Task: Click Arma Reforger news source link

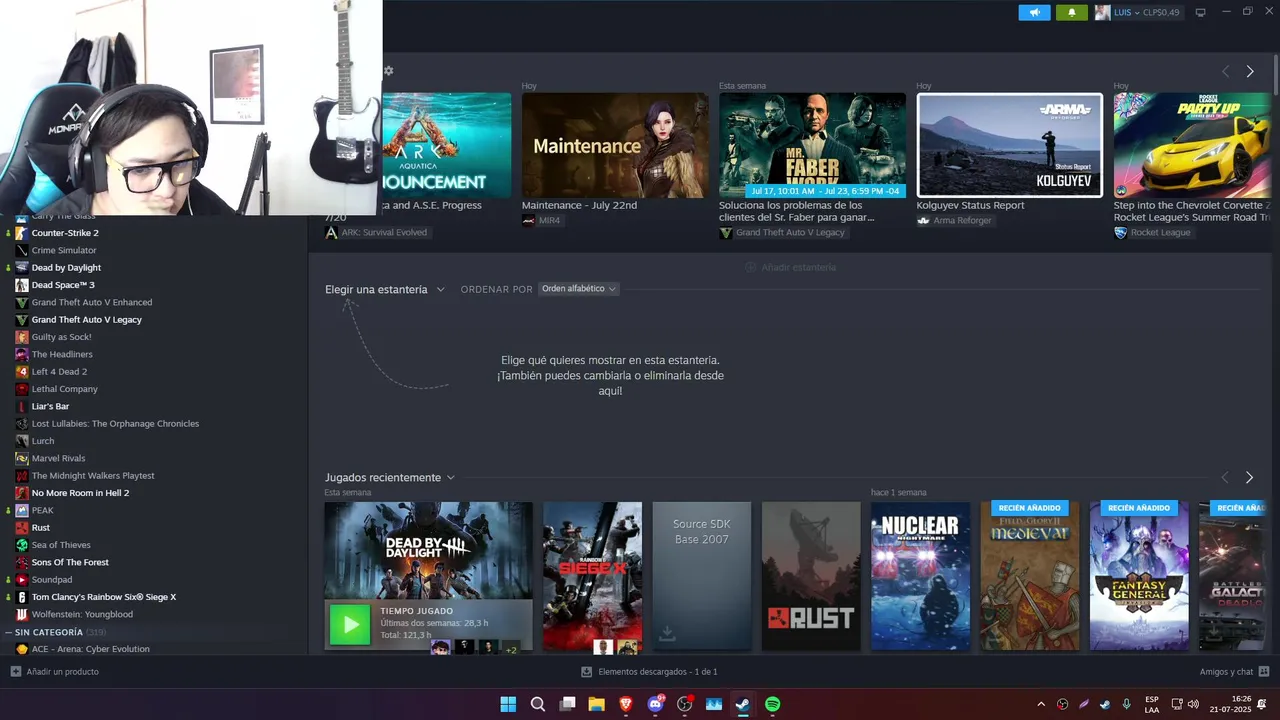Action: (962, 220)
